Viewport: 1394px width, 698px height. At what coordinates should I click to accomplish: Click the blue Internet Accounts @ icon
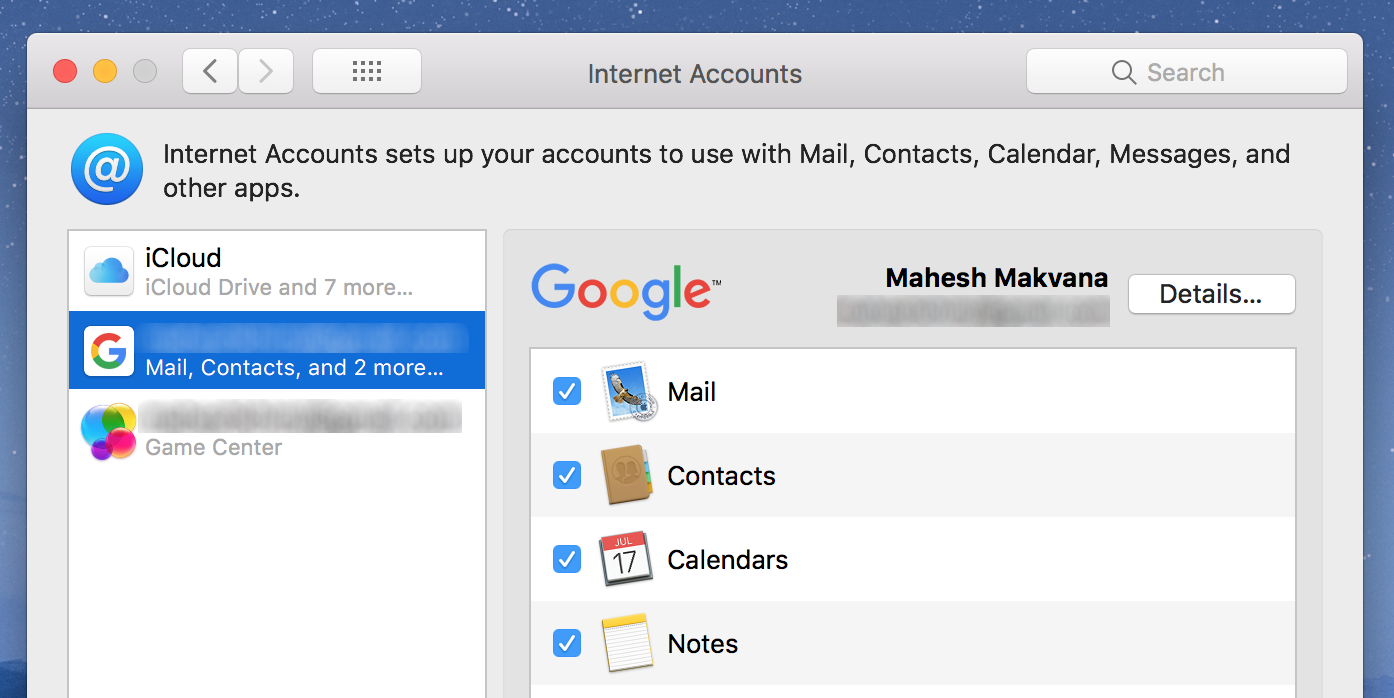pyautogui.click(x=107, y=169)
